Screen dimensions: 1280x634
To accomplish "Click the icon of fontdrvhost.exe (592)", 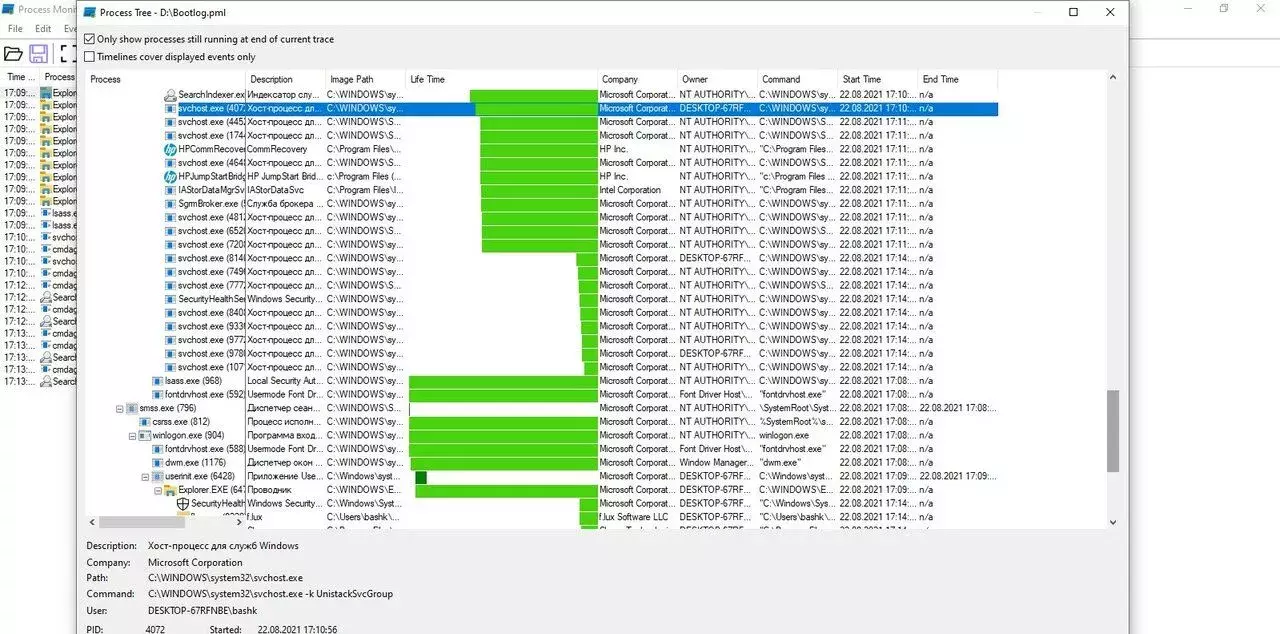I will [x=158, y=395].
